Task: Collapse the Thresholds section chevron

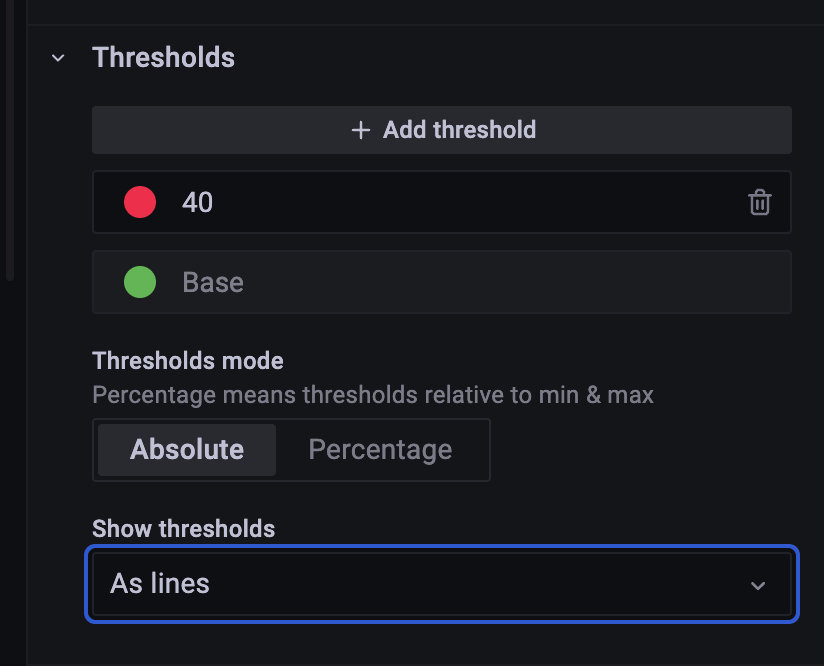Action: (x=58, y=58)
